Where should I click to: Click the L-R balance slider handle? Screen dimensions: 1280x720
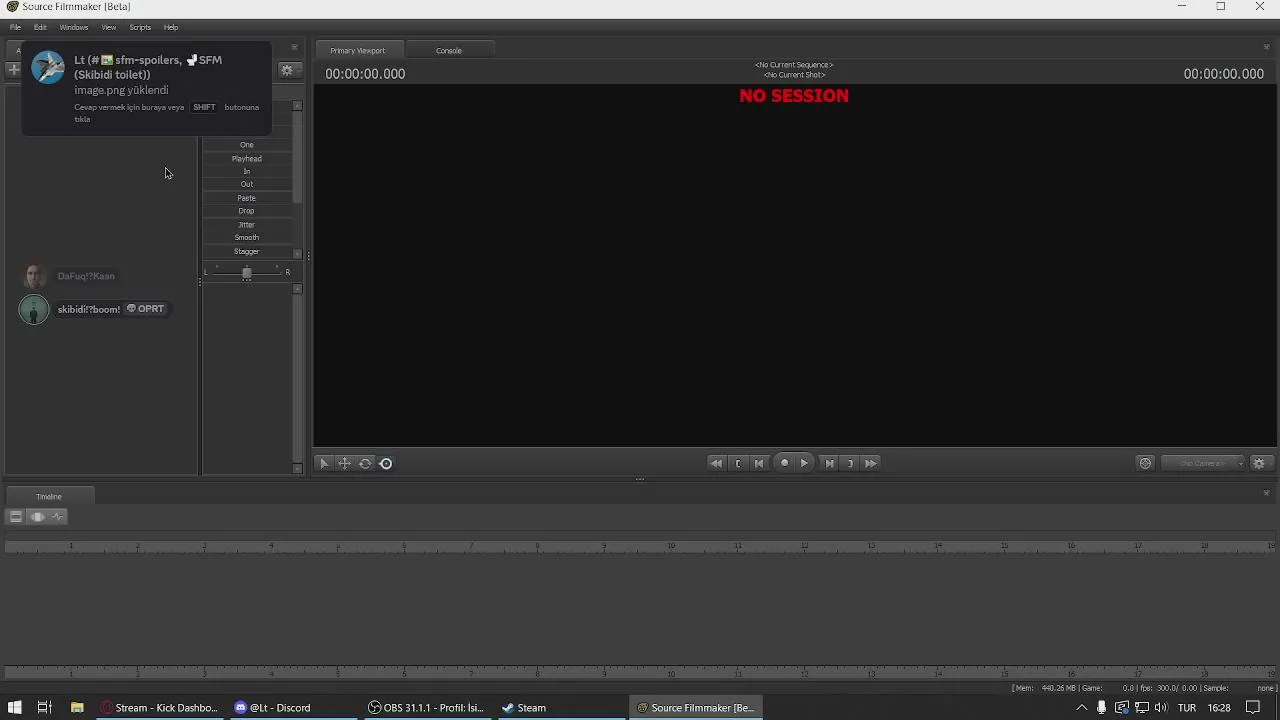click(x=247, y=273)
